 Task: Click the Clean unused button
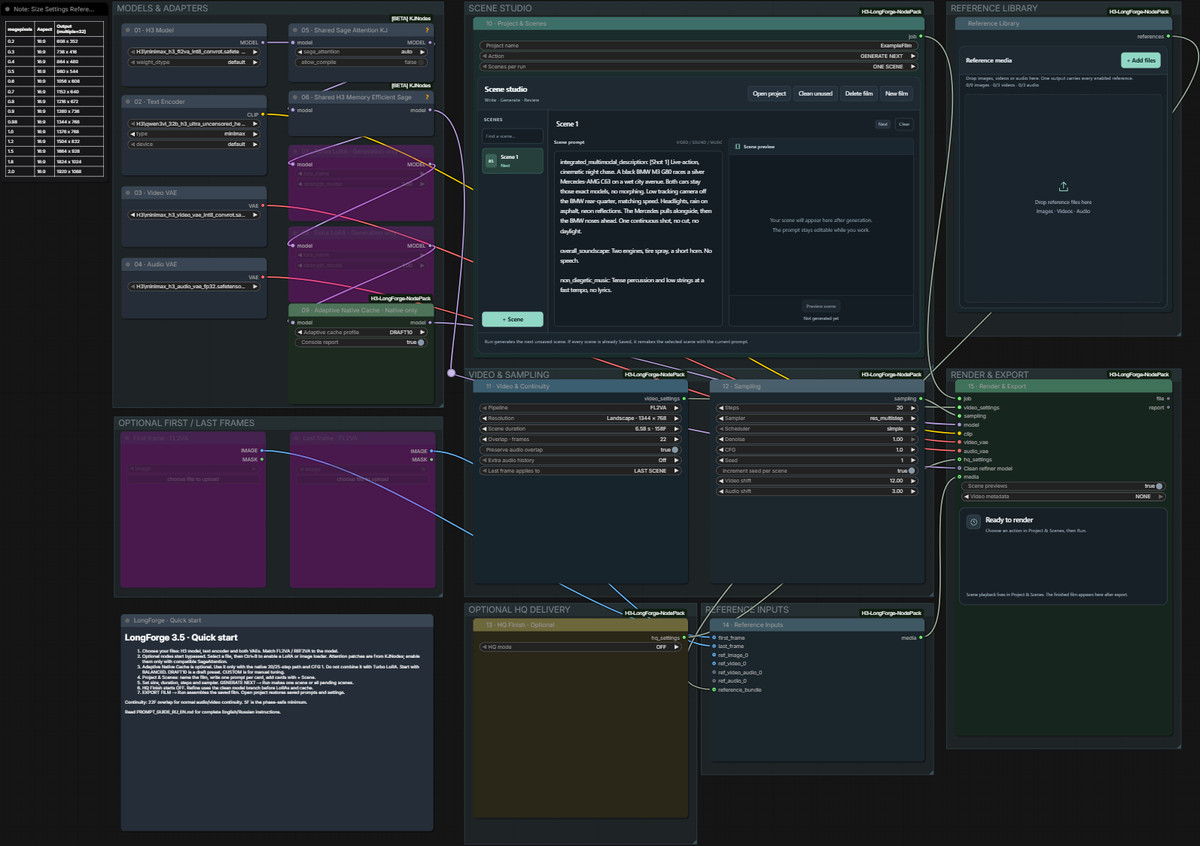[x=816, y=94]
